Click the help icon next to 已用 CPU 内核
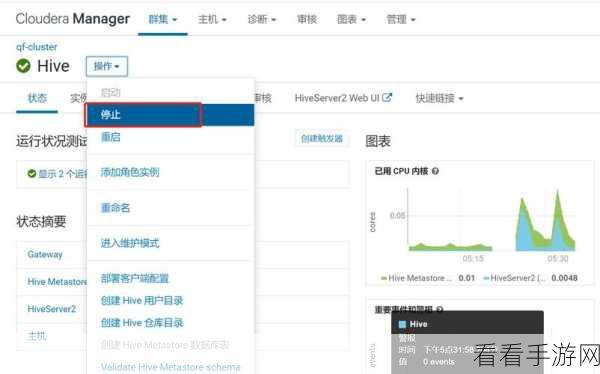The image size is (600, 374). 435,171
